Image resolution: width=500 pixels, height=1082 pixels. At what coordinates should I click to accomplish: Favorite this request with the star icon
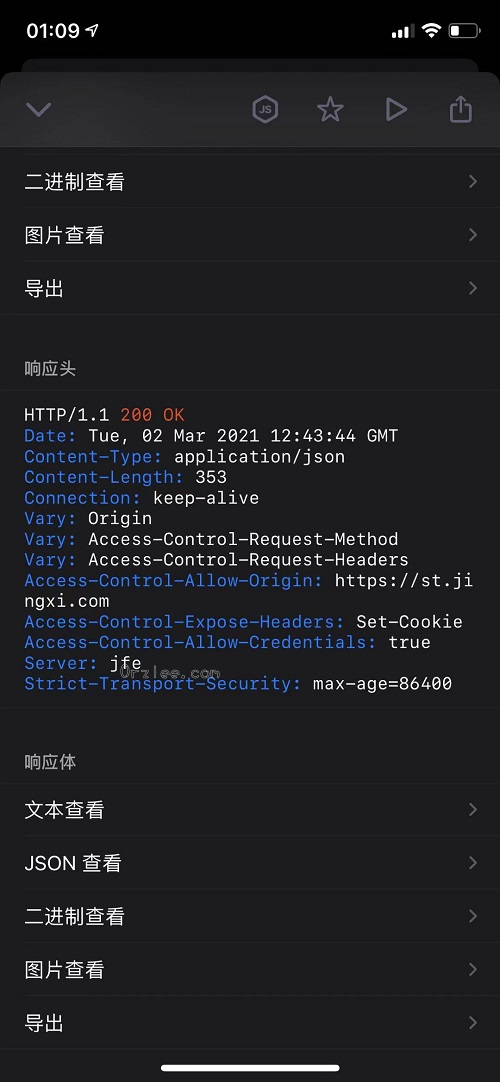pos(330,109)
